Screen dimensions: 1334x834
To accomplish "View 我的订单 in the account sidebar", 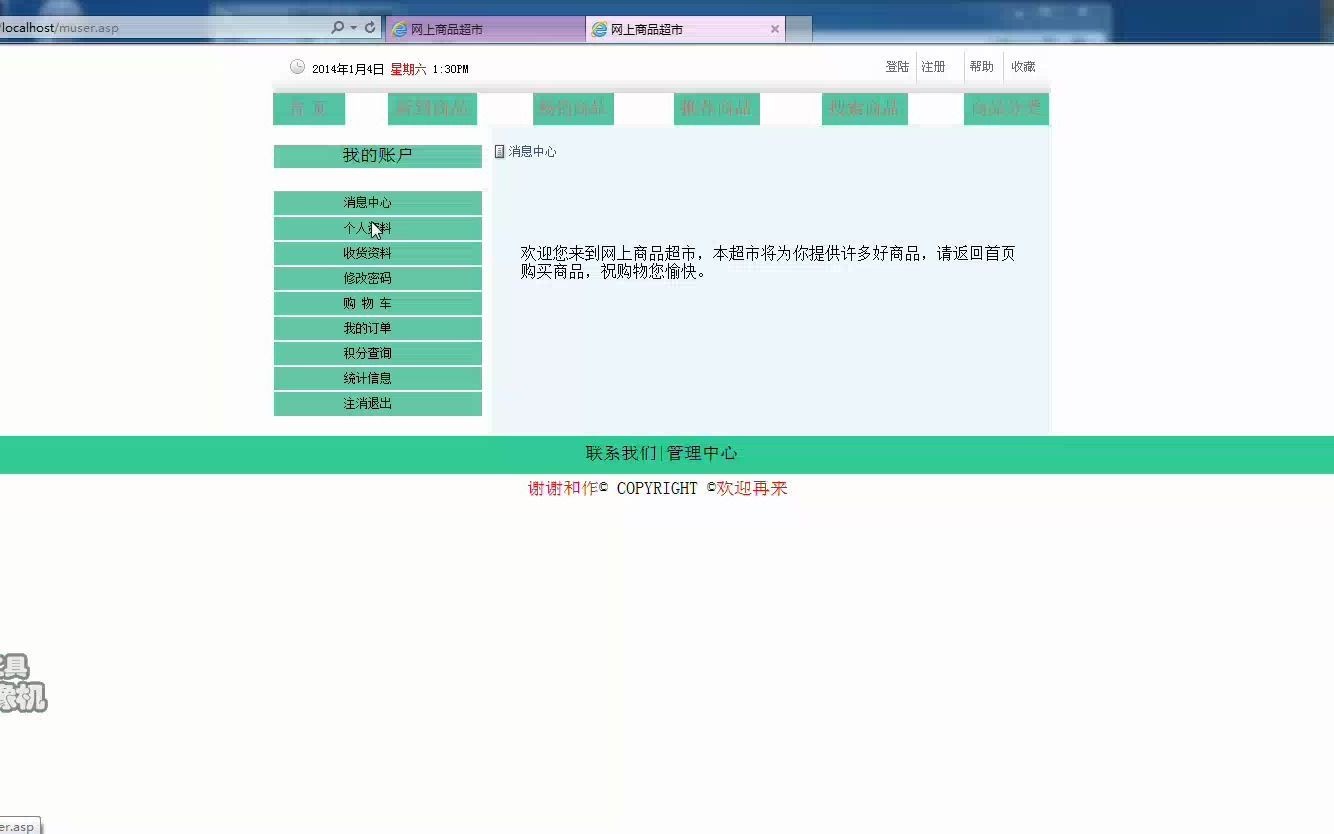I will (x=378, y=328).
